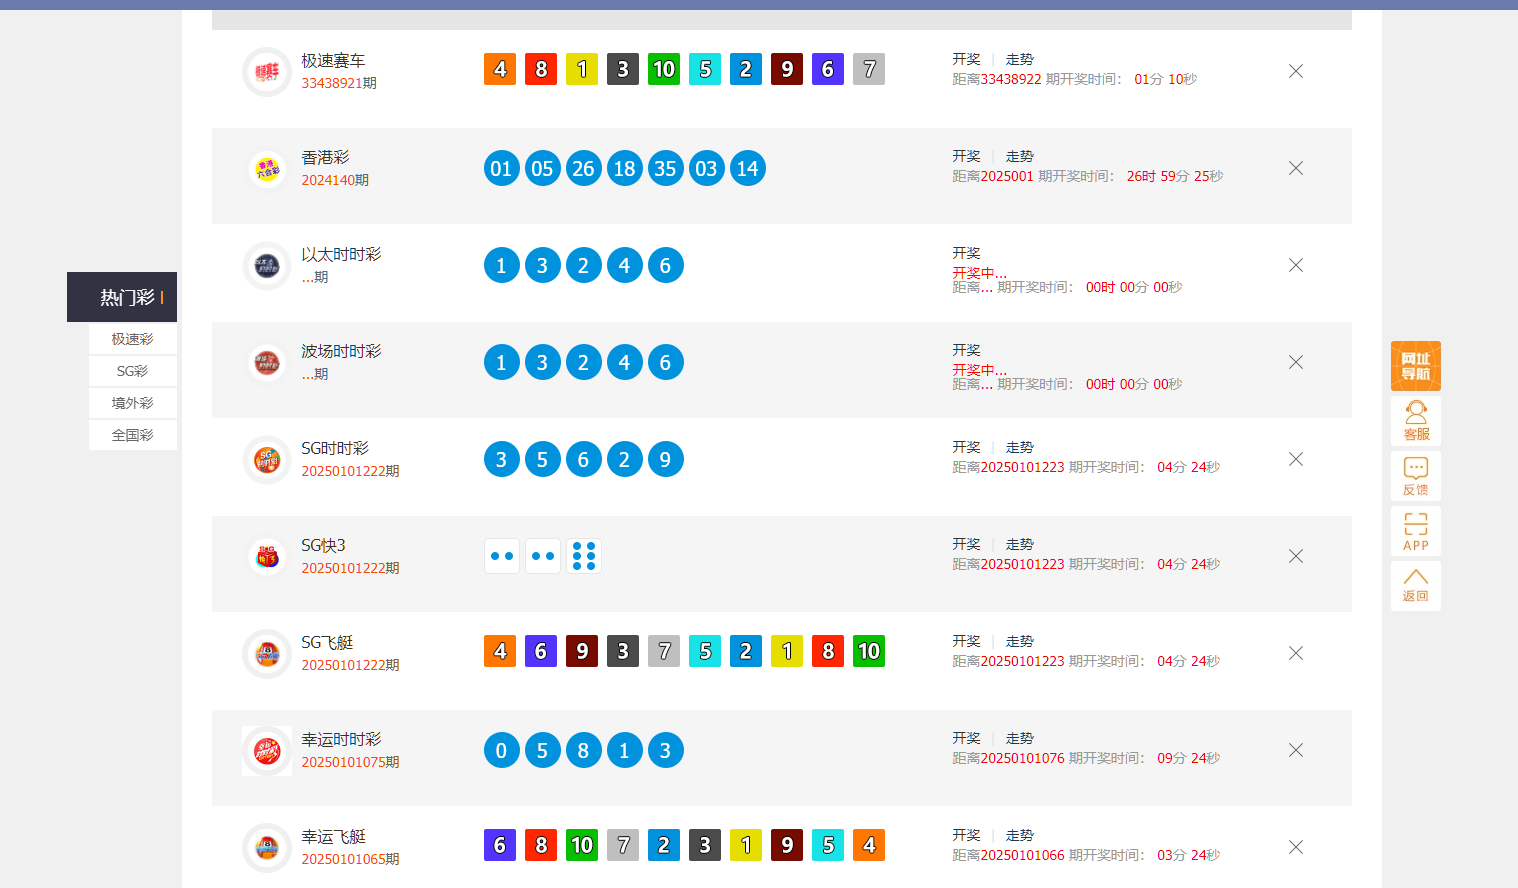Image resolution: width=1518 pixels, height=888 pixels.
Task: Open 走势 trend link for 极速赛车
Action: click(1019, 60)
